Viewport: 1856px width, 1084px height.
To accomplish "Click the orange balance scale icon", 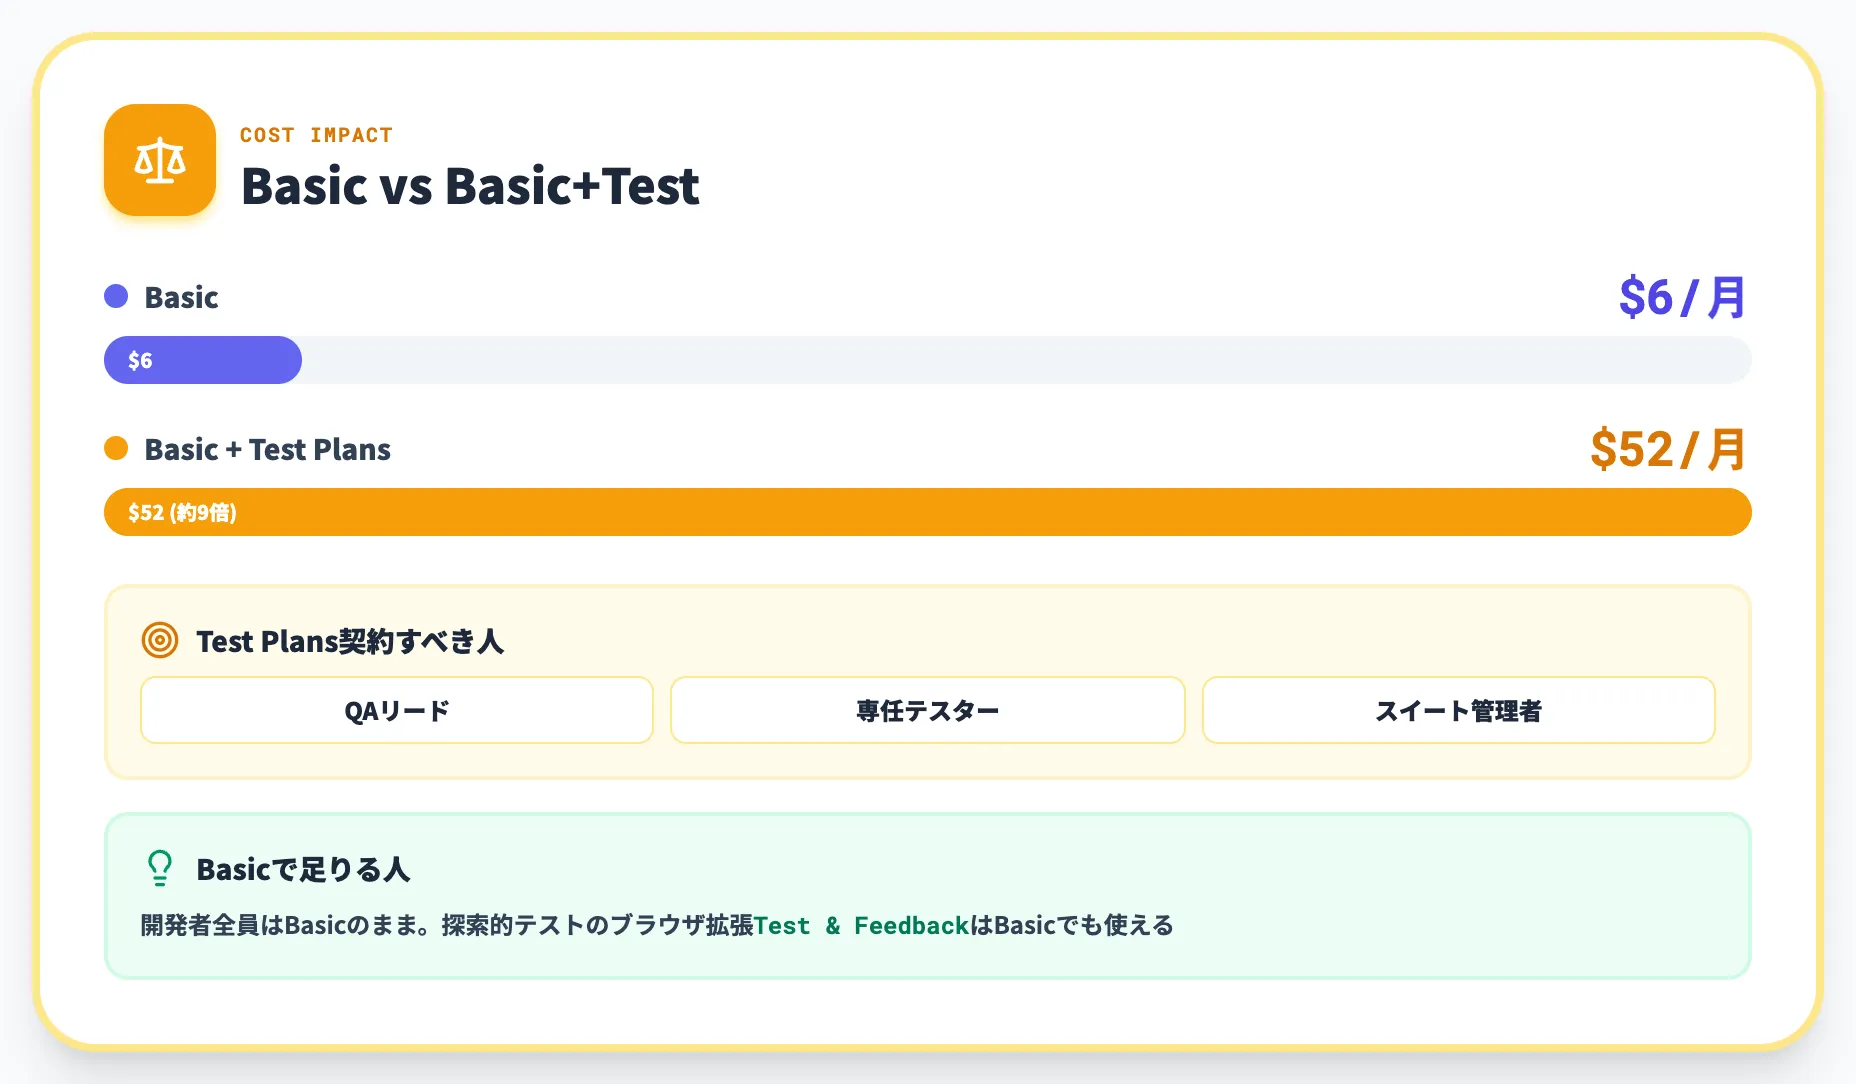I will point(160,160).
